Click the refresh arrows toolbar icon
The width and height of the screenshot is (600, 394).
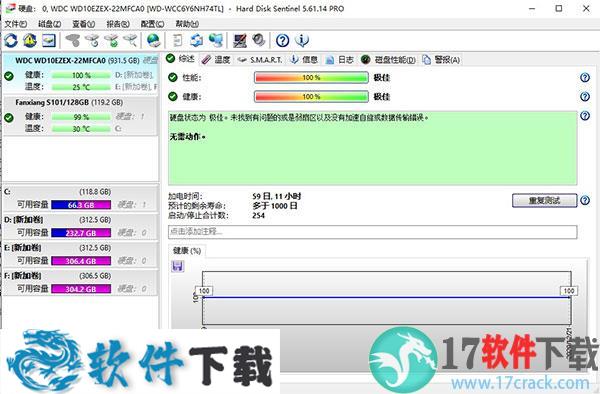coord(11,40)
